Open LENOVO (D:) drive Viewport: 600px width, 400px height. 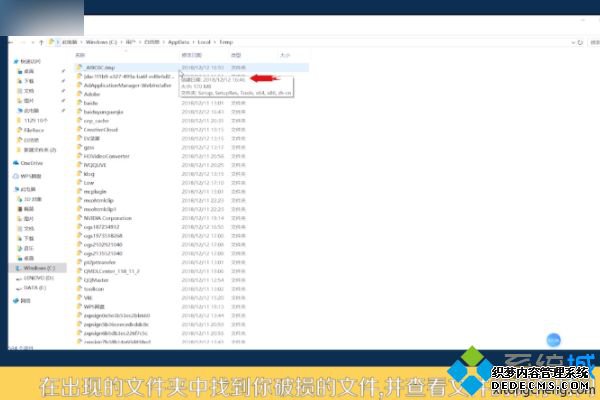(35, 278)
